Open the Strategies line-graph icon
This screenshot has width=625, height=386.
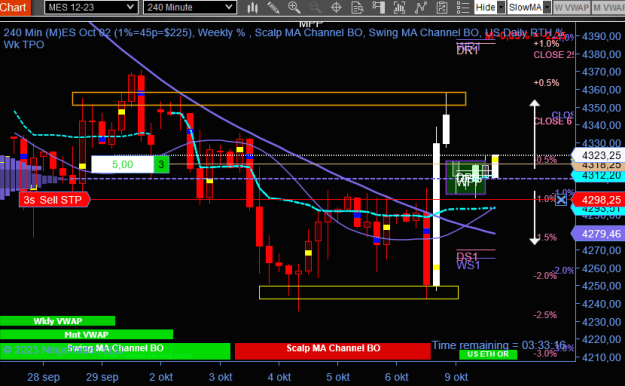click(421, 7)
